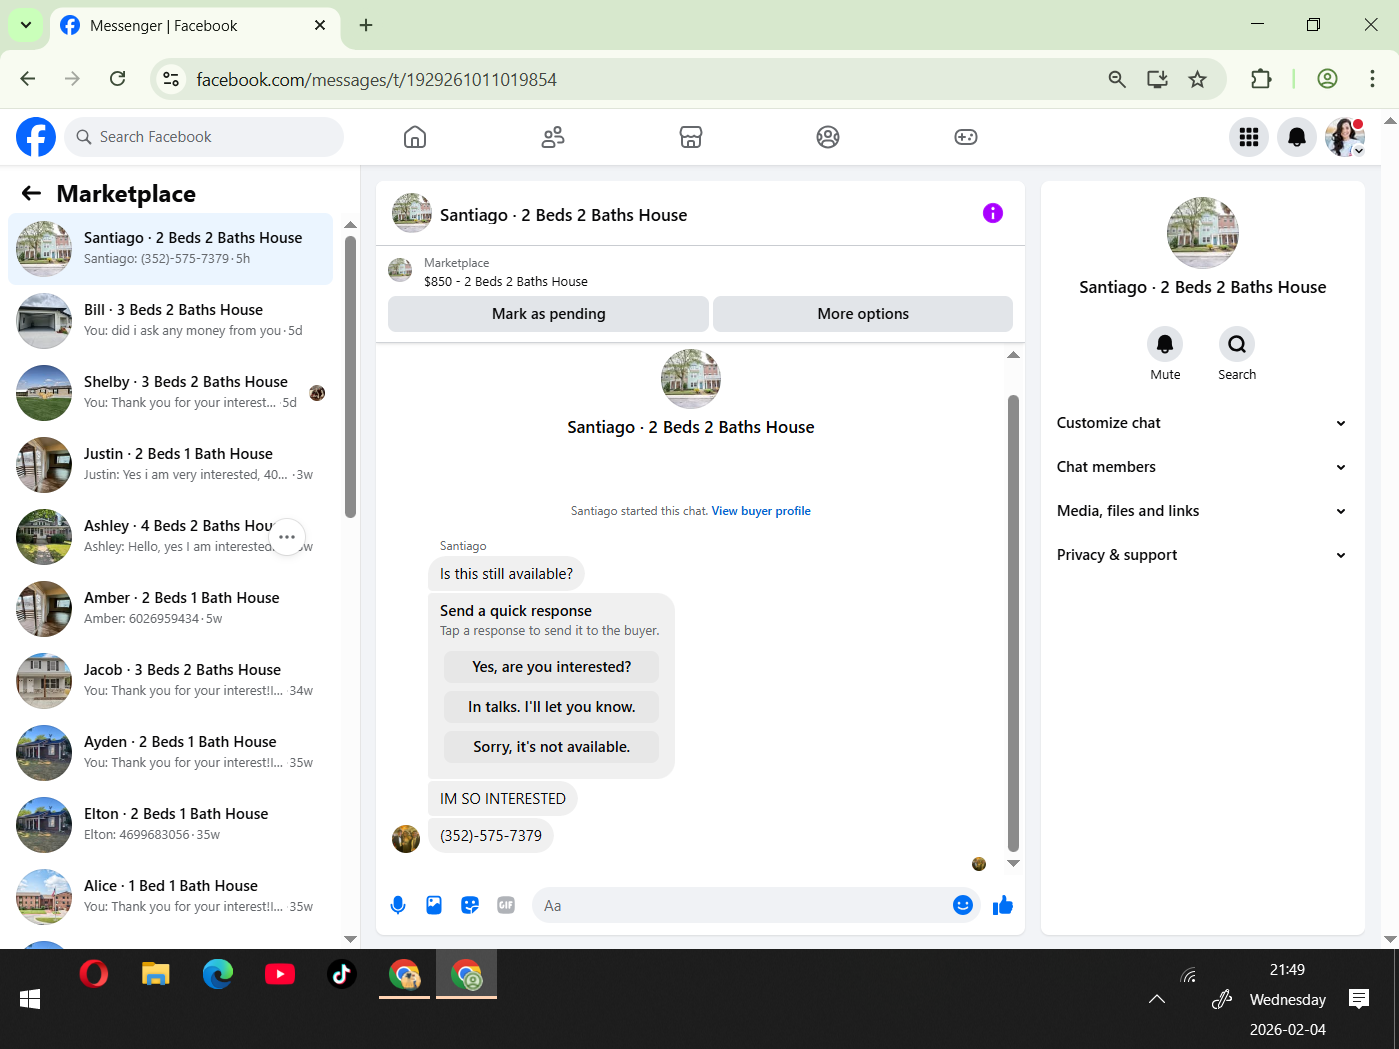Open Windows Start menu
The width and height of the screenshot is (1399, 1049).
tap(30, 999)
